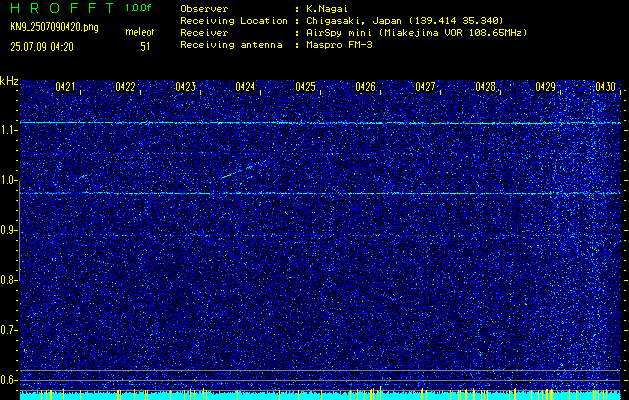The width and height of the screenshot is (629, 400).
Task: Click the 0.8 kHz axis label
Action: pos(7,280)
